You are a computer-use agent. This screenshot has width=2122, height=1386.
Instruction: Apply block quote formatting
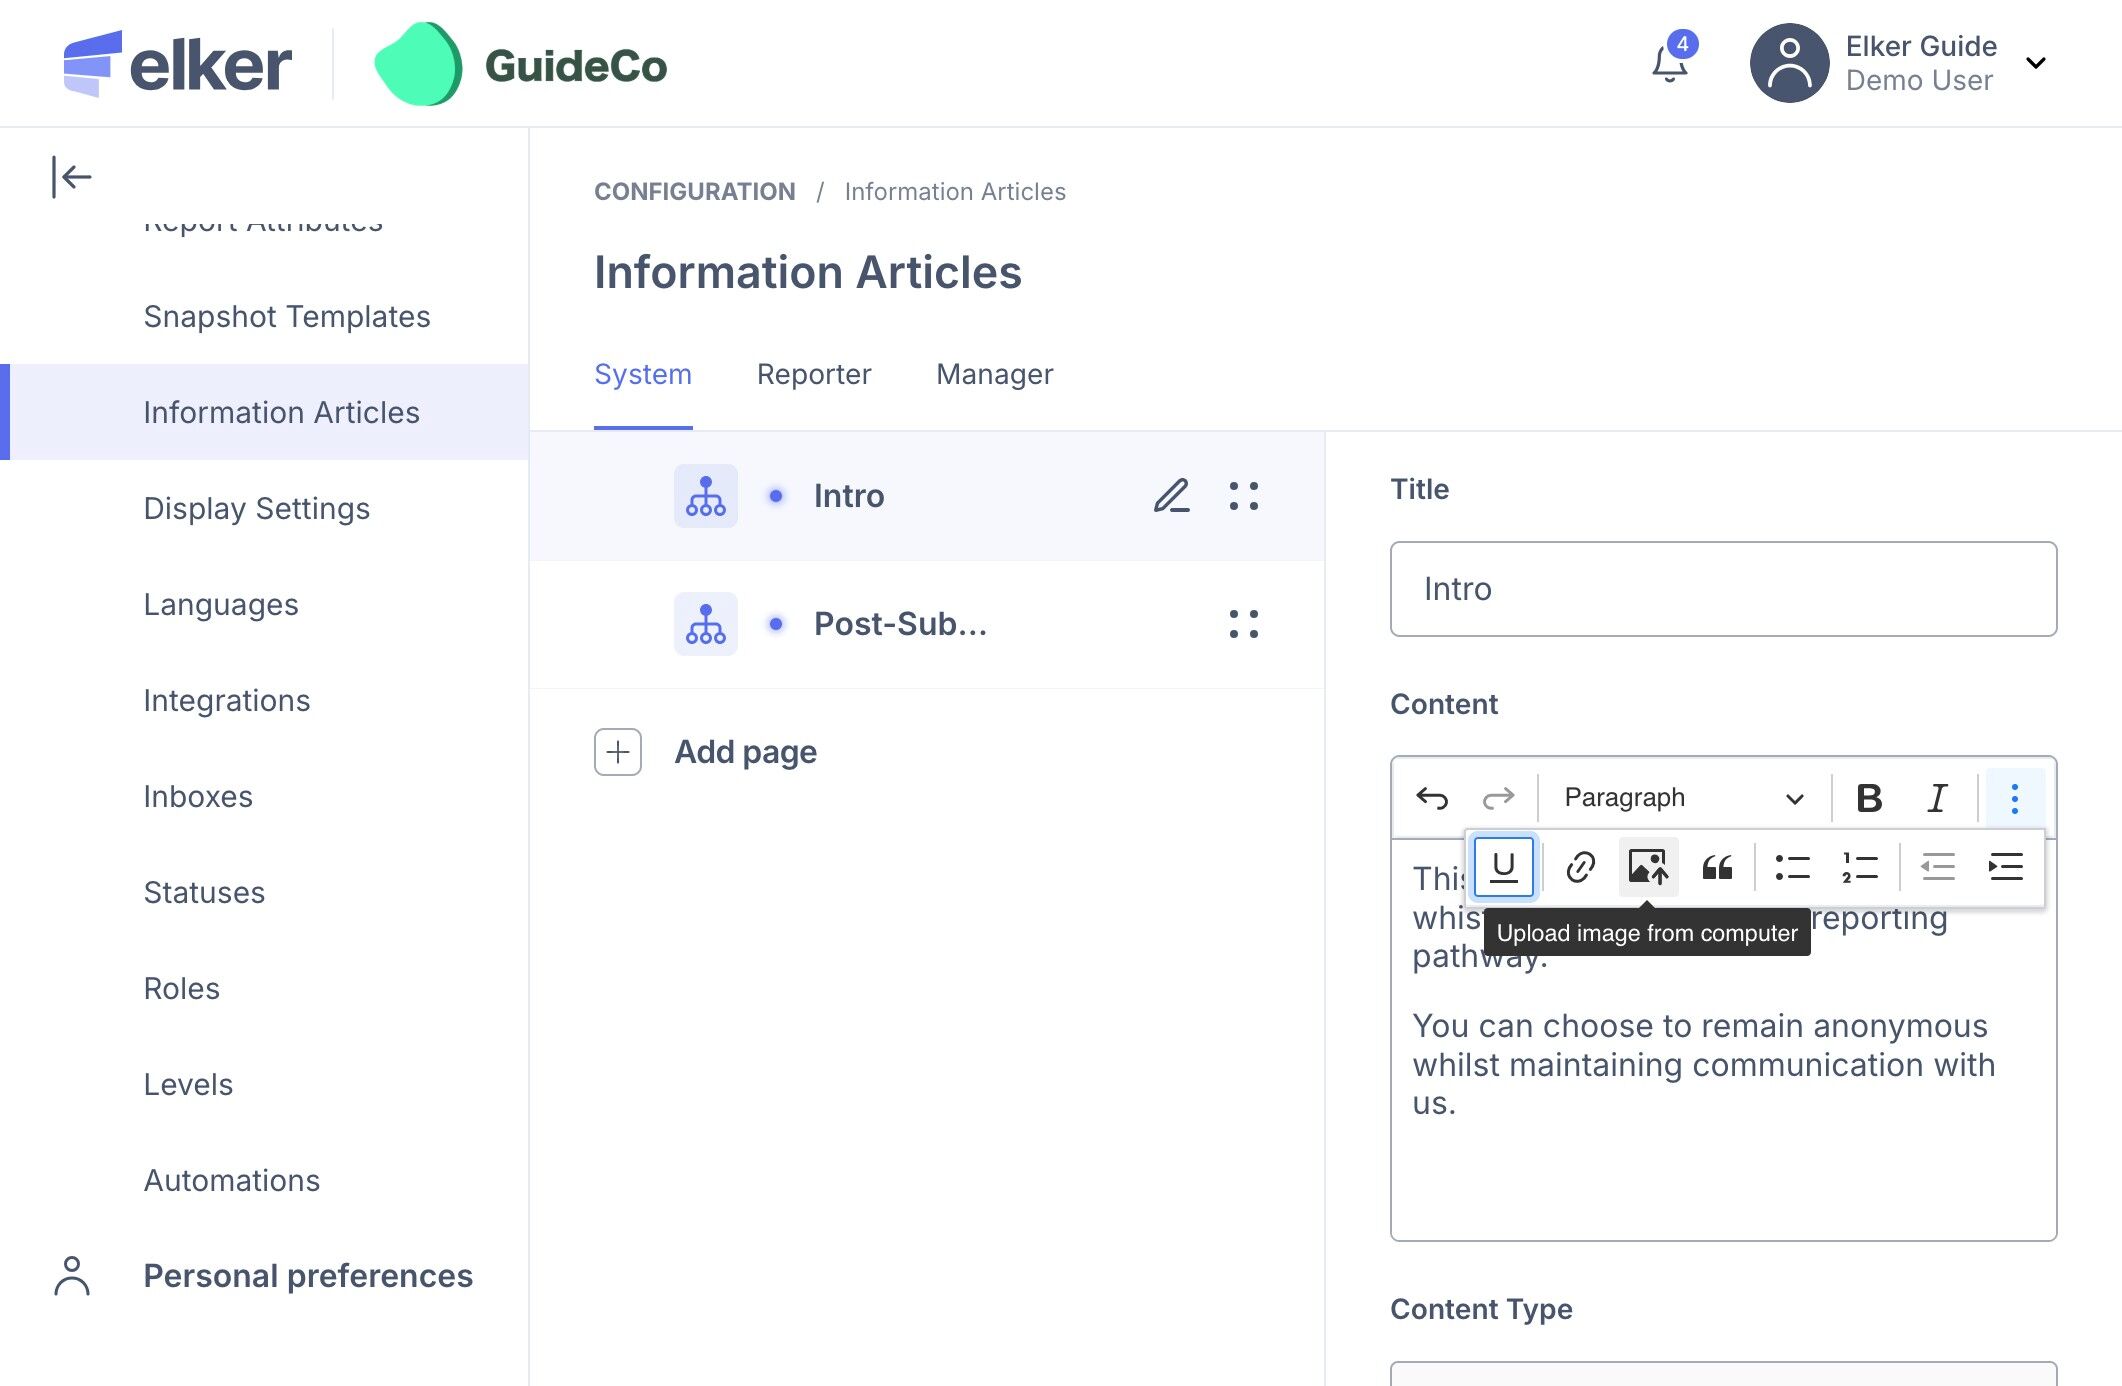pyautogui.click(x=1717, y=867)
